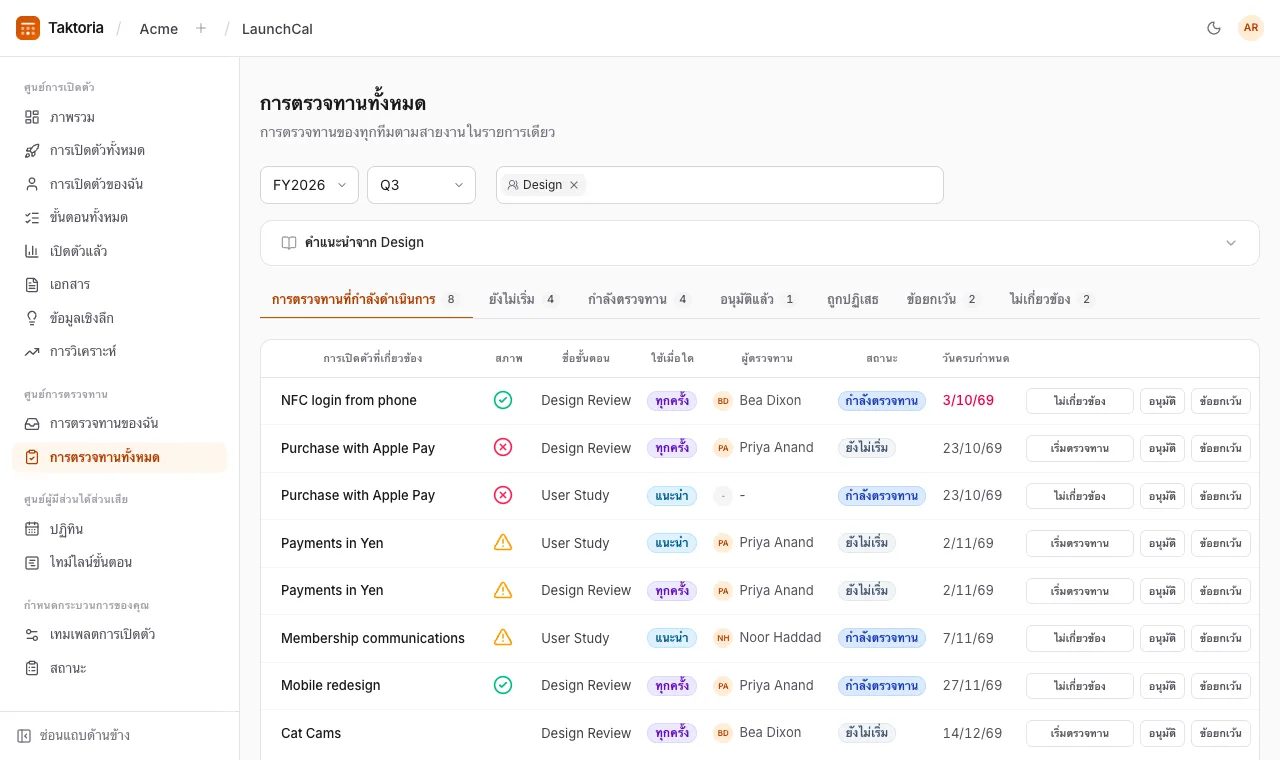Open เอกสาร documents item
Viewport: 1280px width, 760px height.
pyautogui.click(x=120, y=284)
